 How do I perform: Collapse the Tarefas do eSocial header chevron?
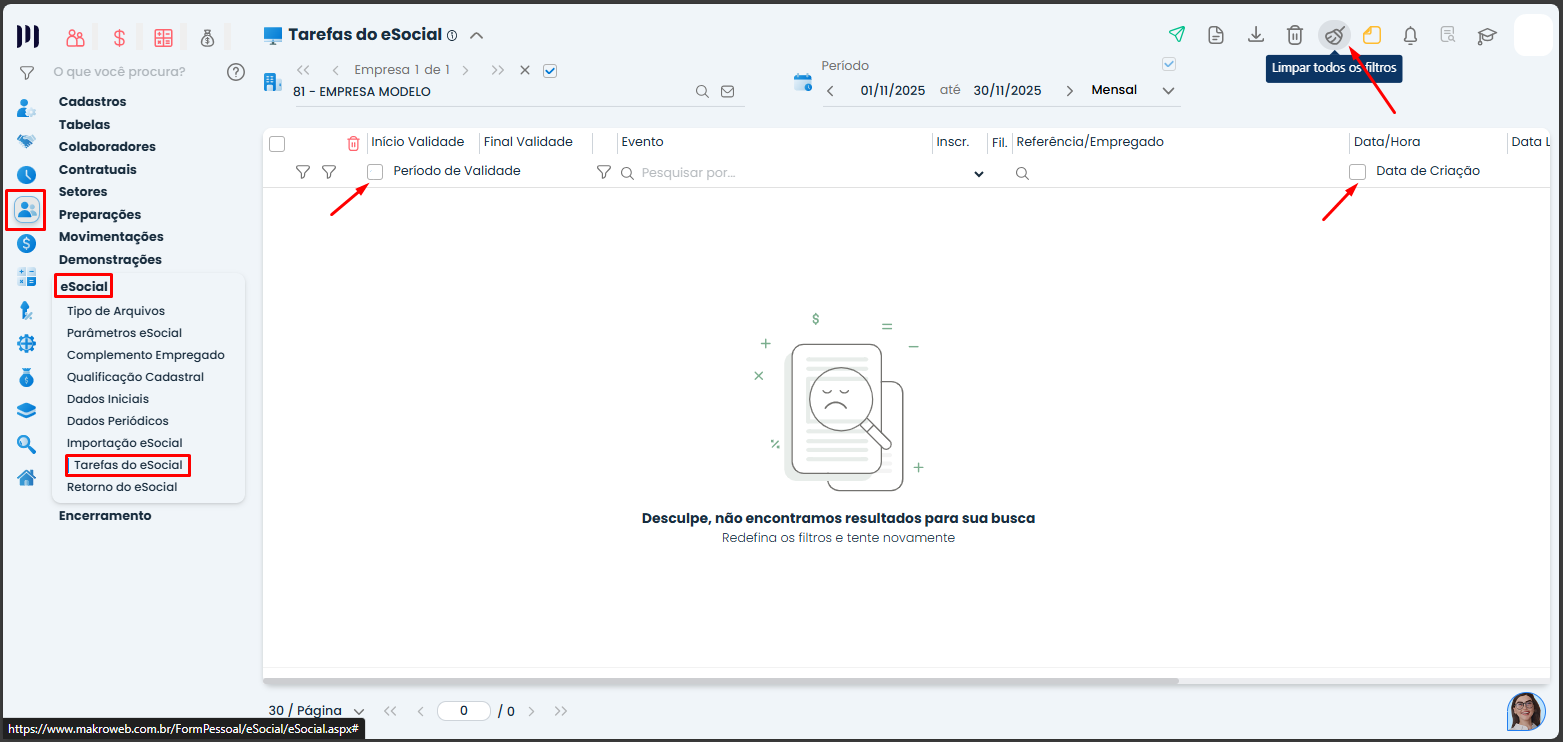477,35
